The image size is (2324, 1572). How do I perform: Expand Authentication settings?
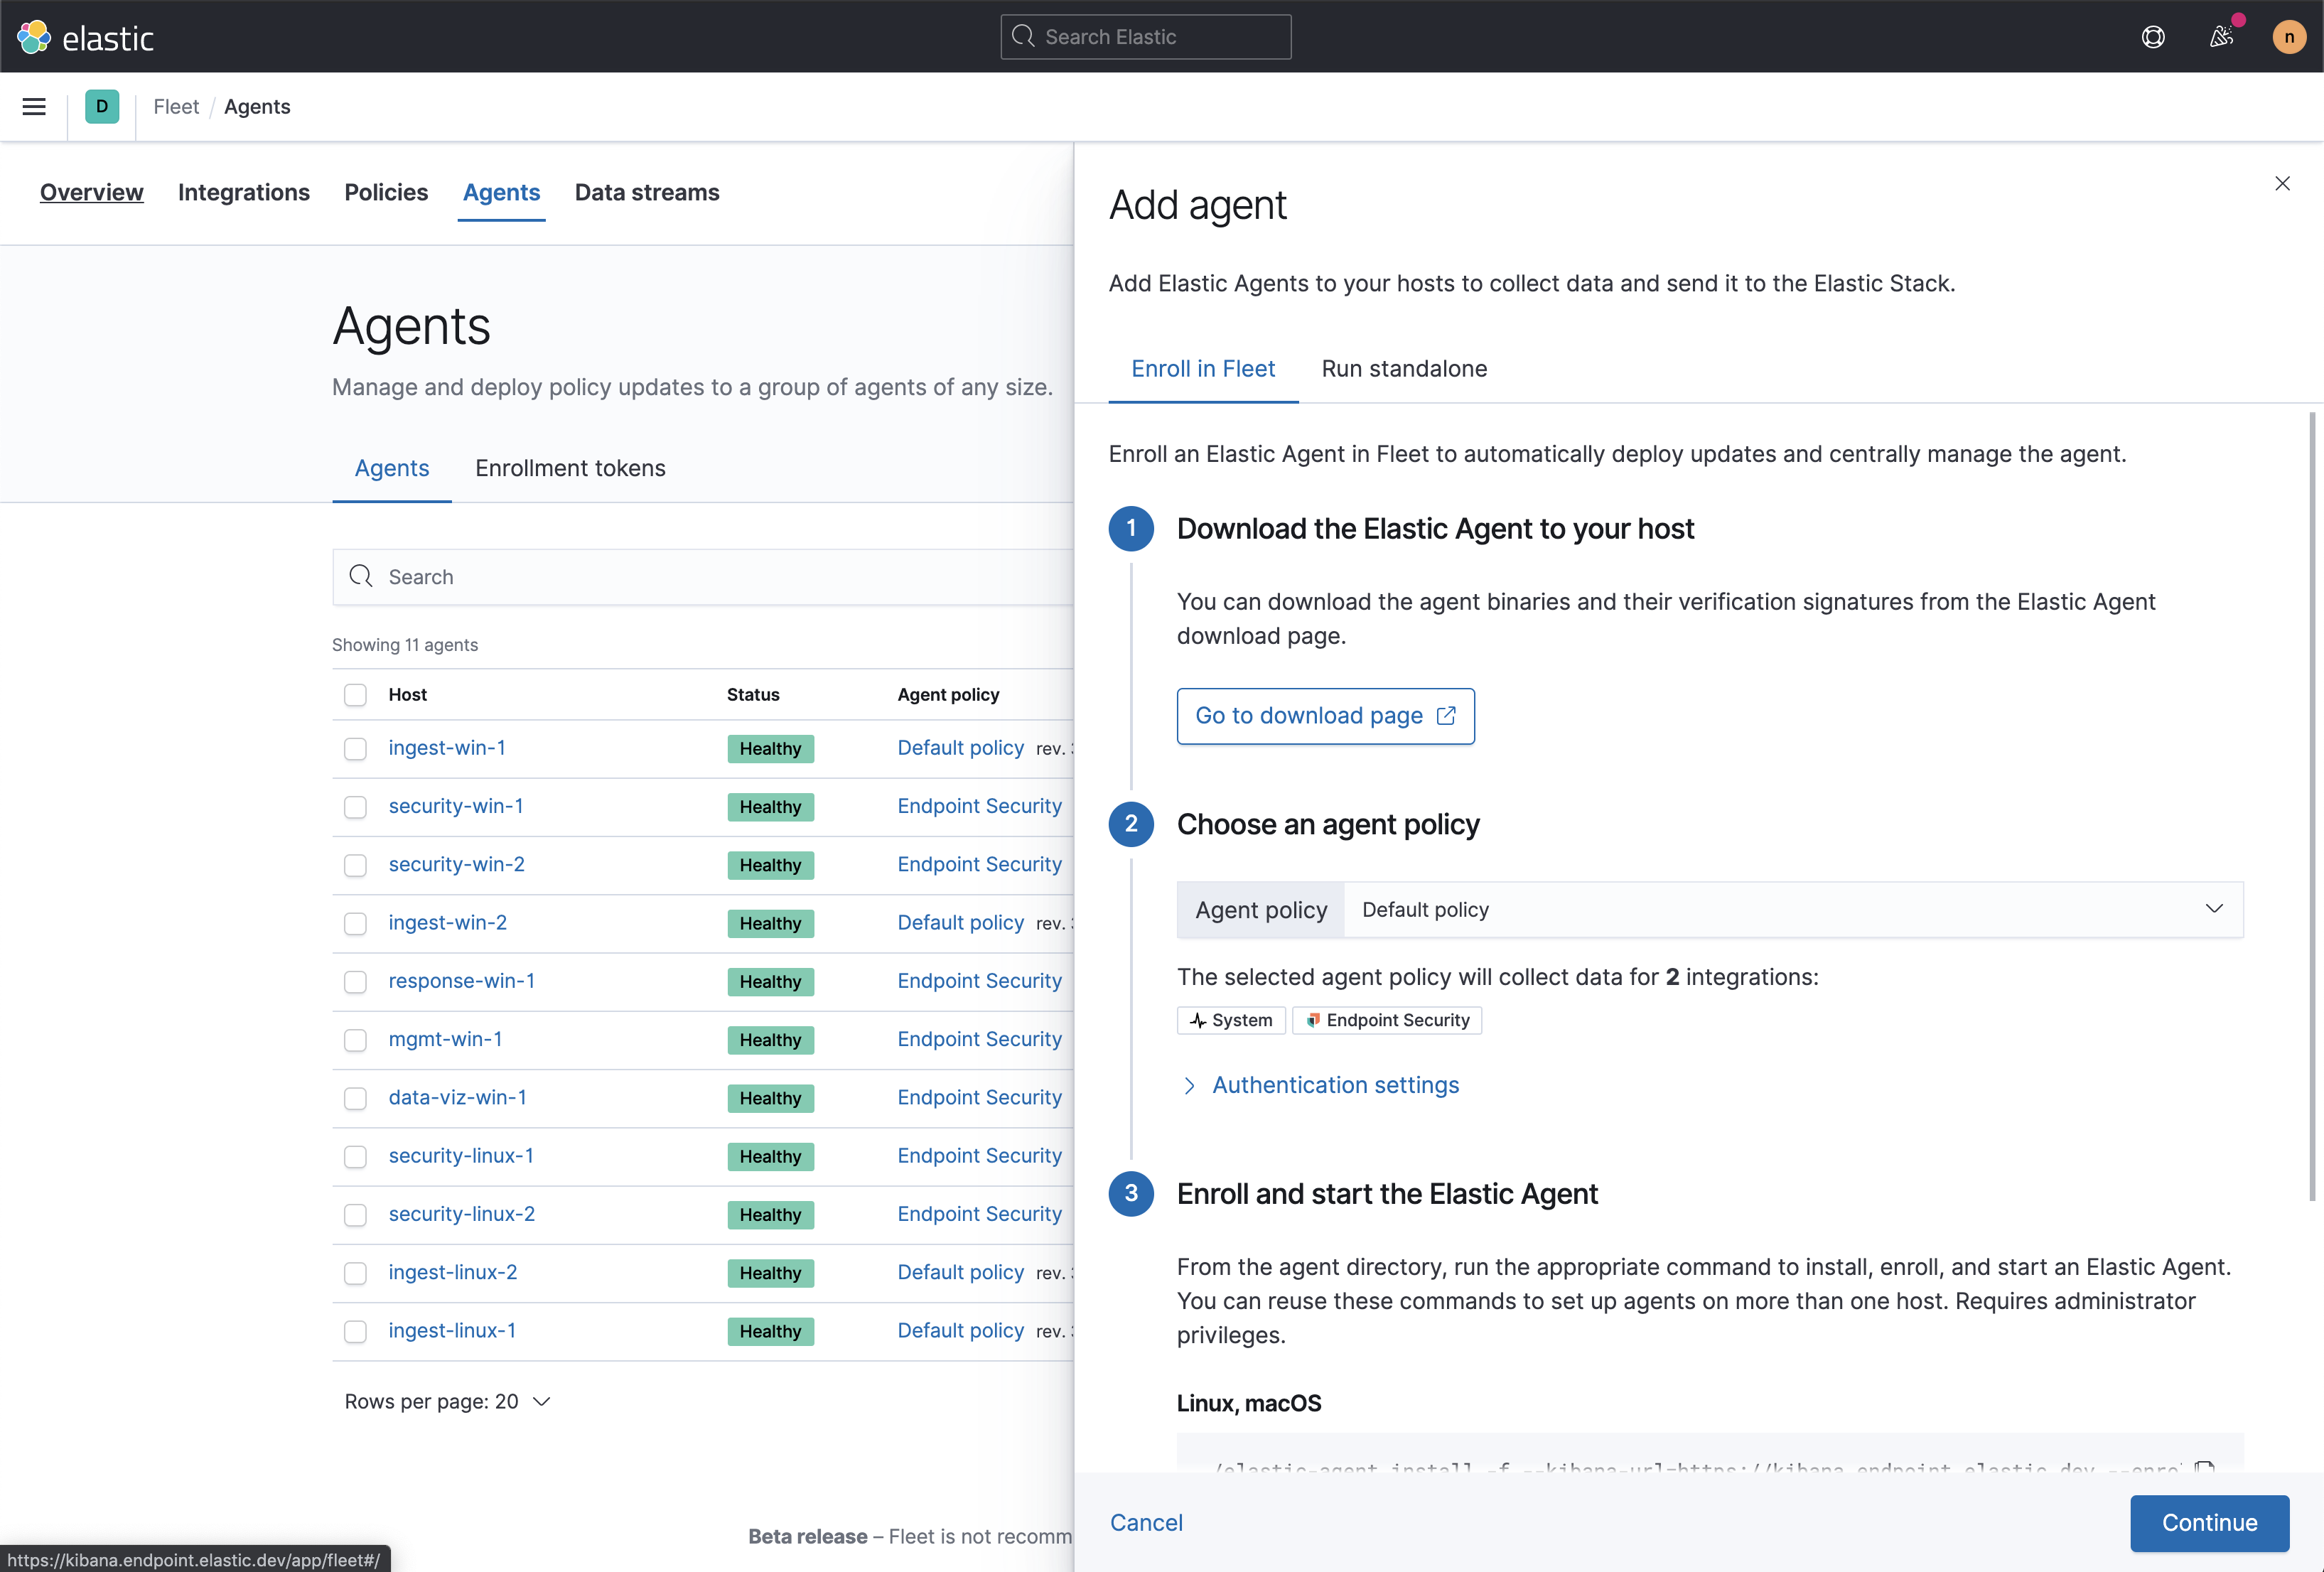(1335, 1085)
